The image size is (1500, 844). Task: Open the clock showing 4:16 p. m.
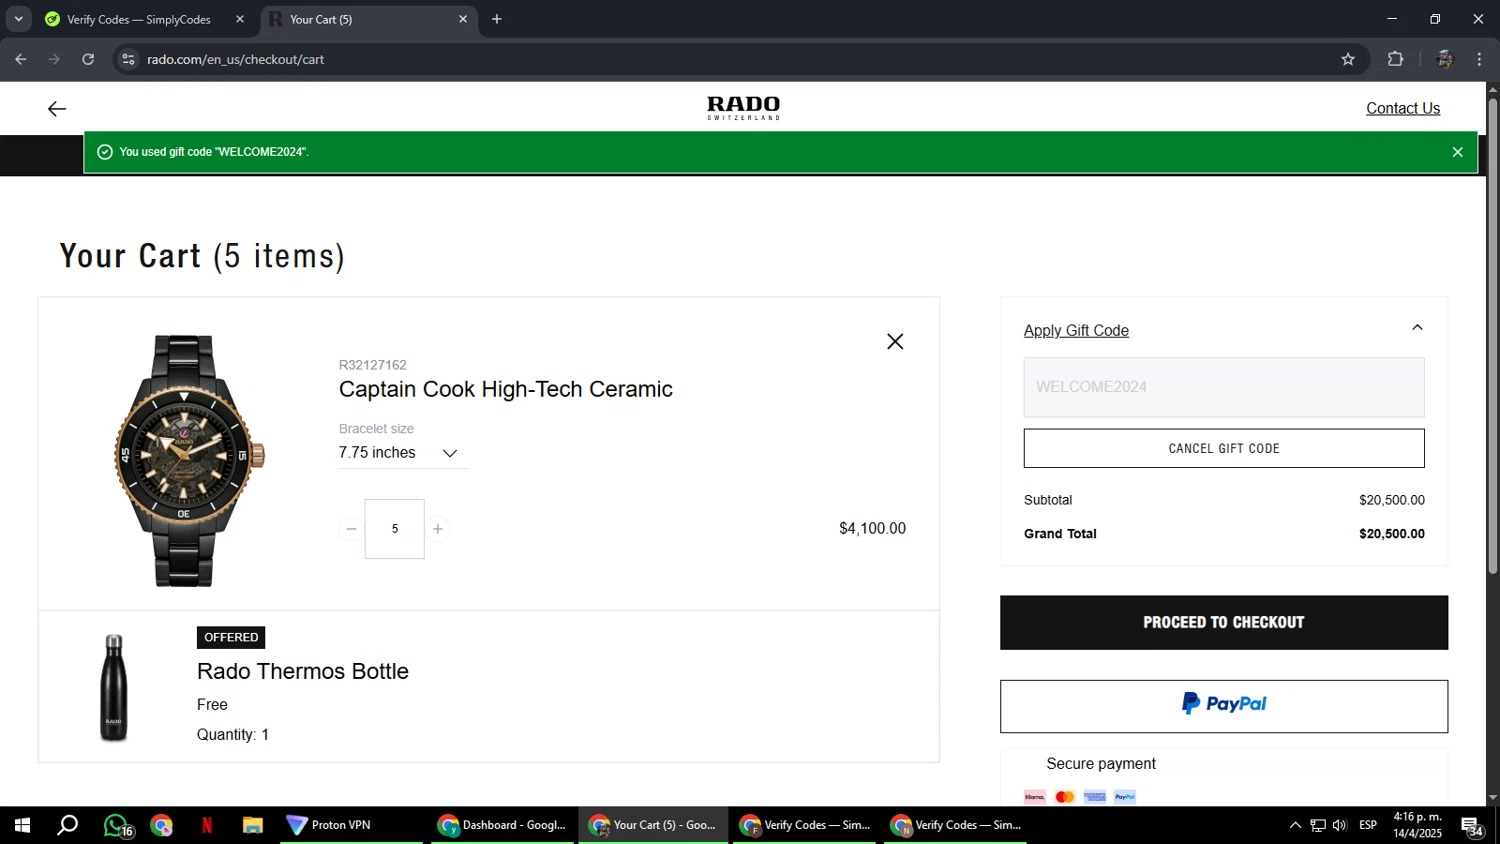coord(1417,825)
